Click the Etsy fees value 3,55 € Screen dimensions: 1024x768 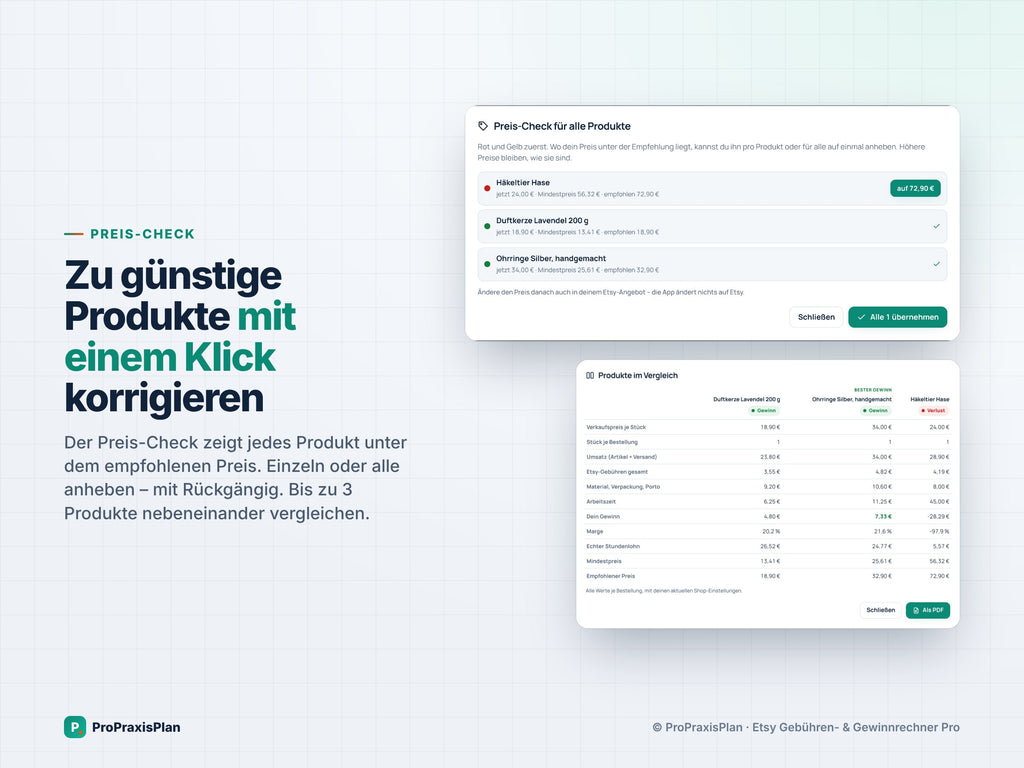click(771, 472)
